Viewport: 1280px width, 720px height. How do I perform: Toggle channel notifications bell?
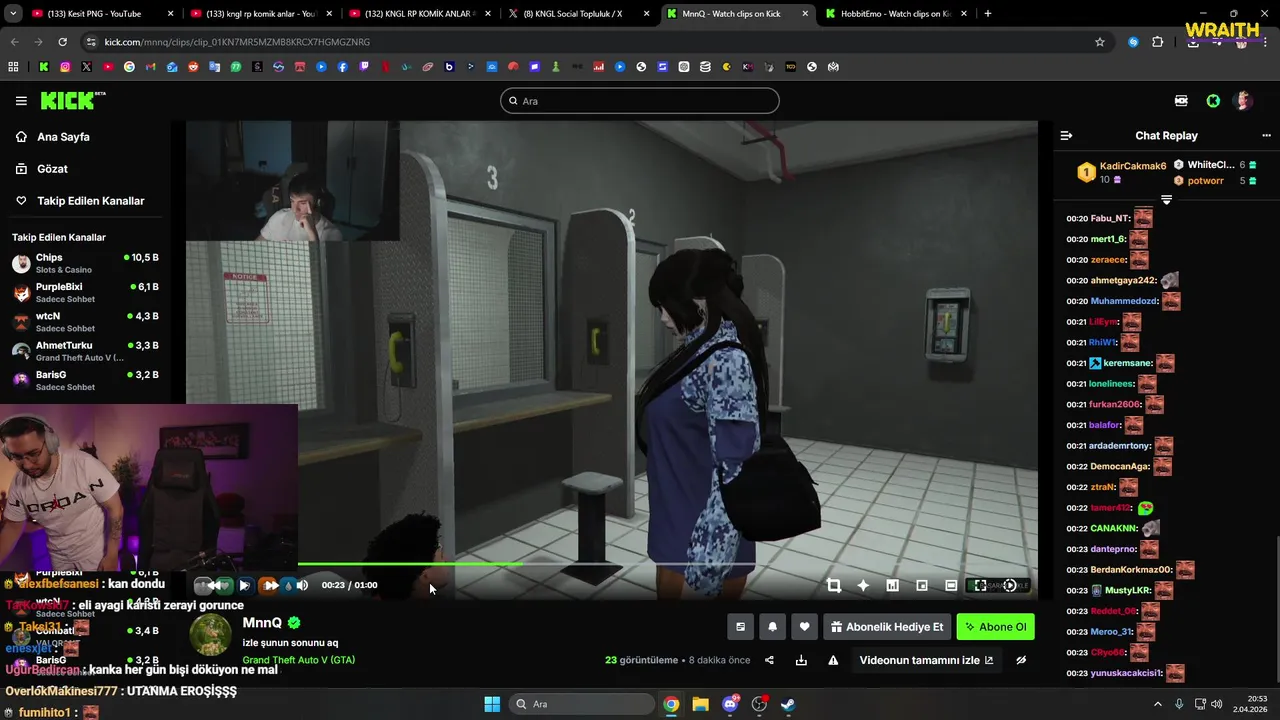coord(772,627)
